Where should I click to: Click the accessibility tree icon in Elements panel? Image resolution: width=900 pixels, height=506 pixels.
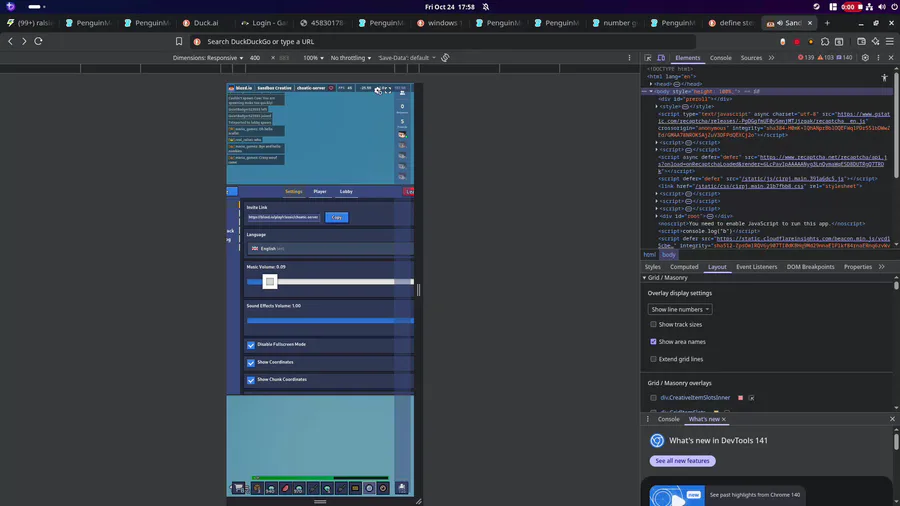click(x=885, y=77)
